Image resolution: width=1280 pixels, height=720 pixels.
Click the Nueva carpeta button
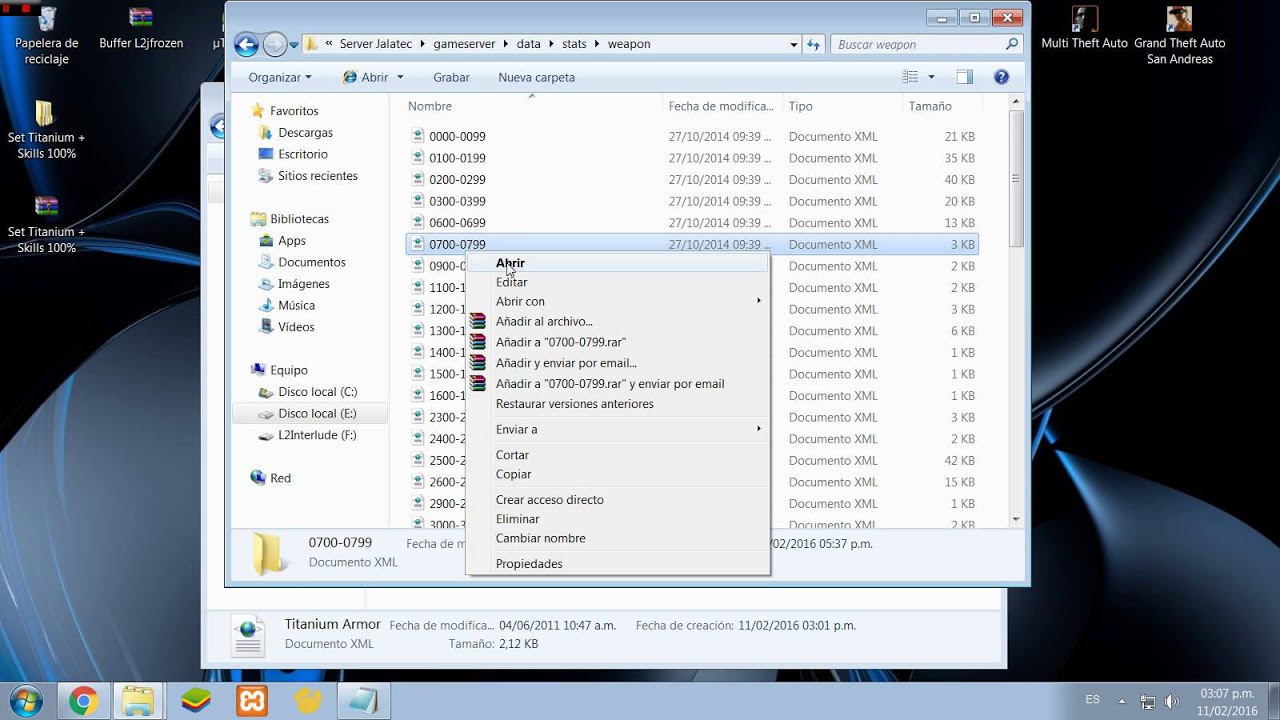(x=536, y=77)
